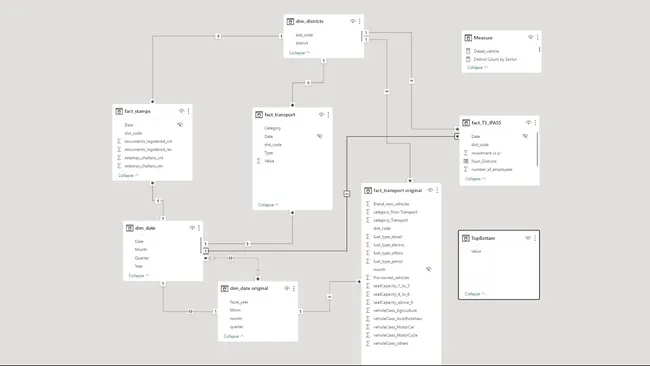Click the calculator icon beside Diesel_vehicle measure
Viewport: 650px width, 366px height.
click(468, 51)
